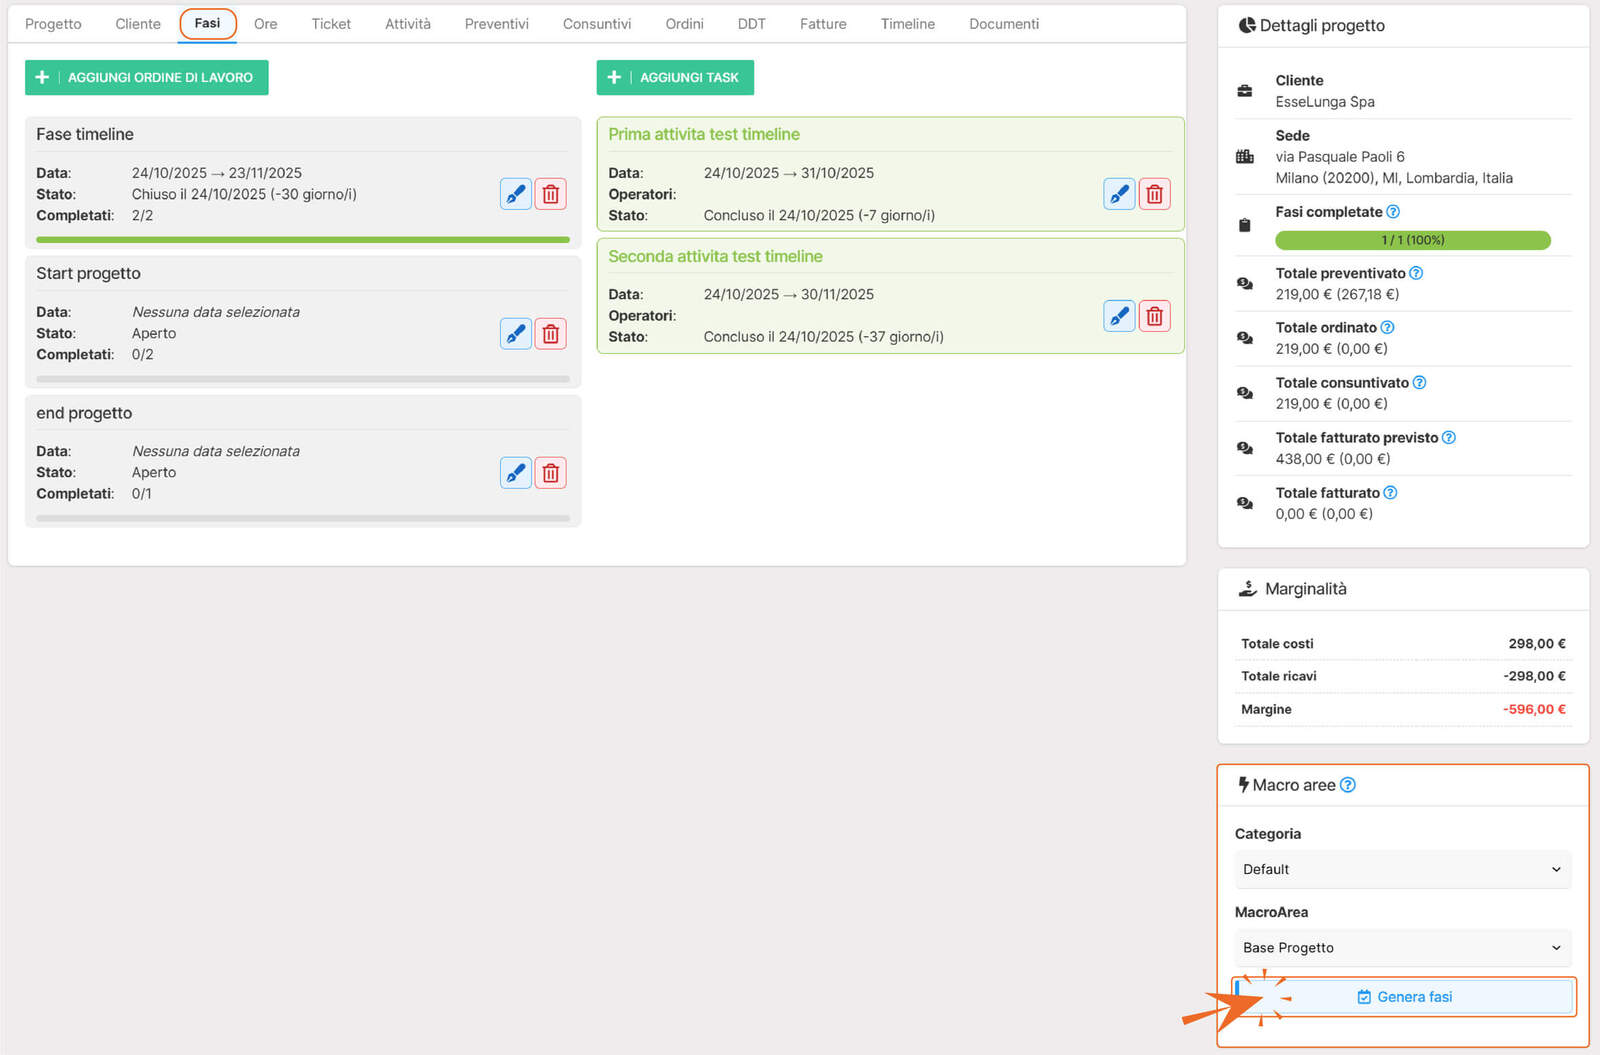
Task: Open help icon next to Fasi completate
Action: tap(1393, 212)
